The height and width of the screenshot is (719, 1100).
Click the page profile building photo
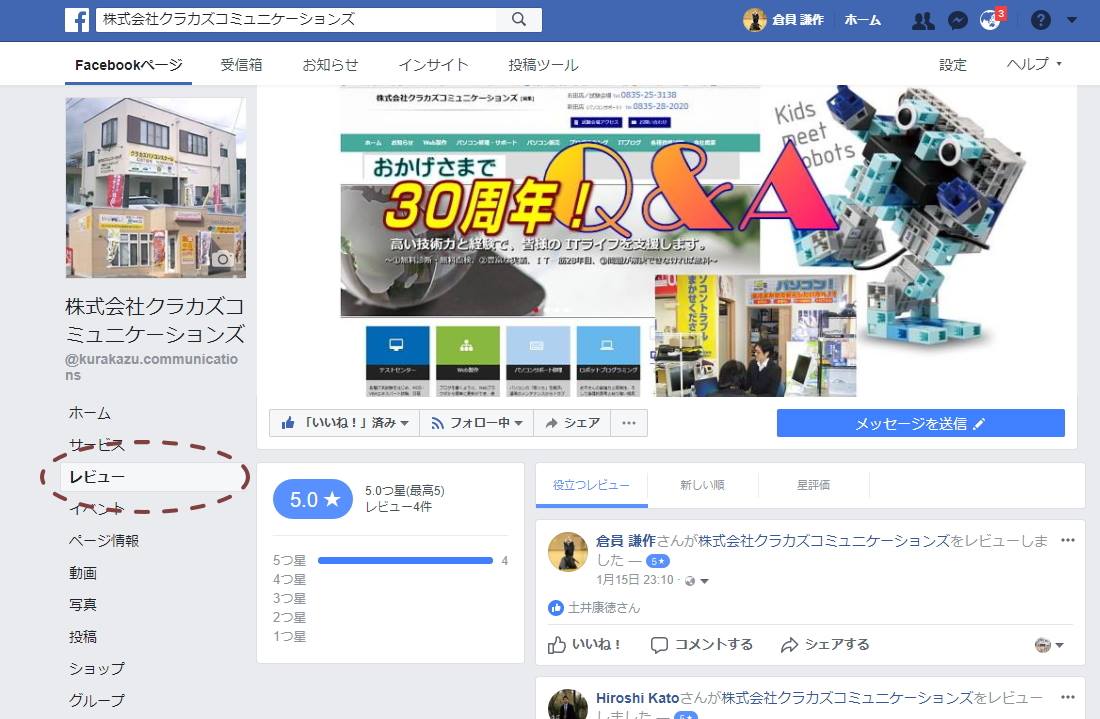[156, 187]
